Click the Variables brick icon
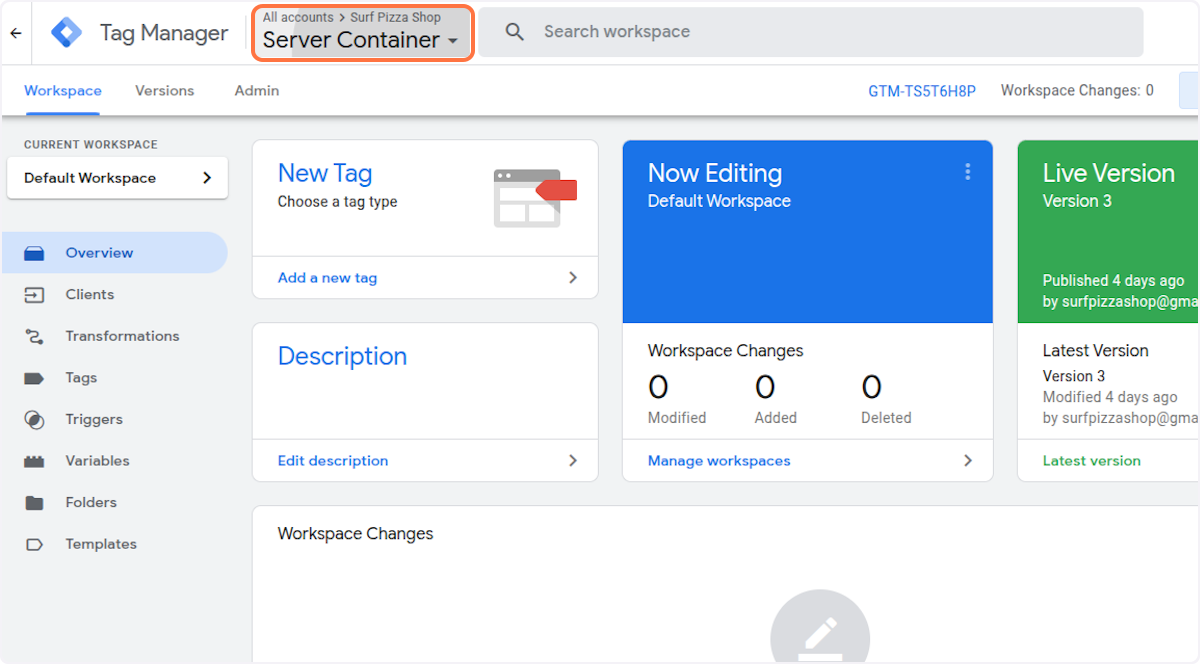This screenshot has height=664, width=1200. pos(34,462)
